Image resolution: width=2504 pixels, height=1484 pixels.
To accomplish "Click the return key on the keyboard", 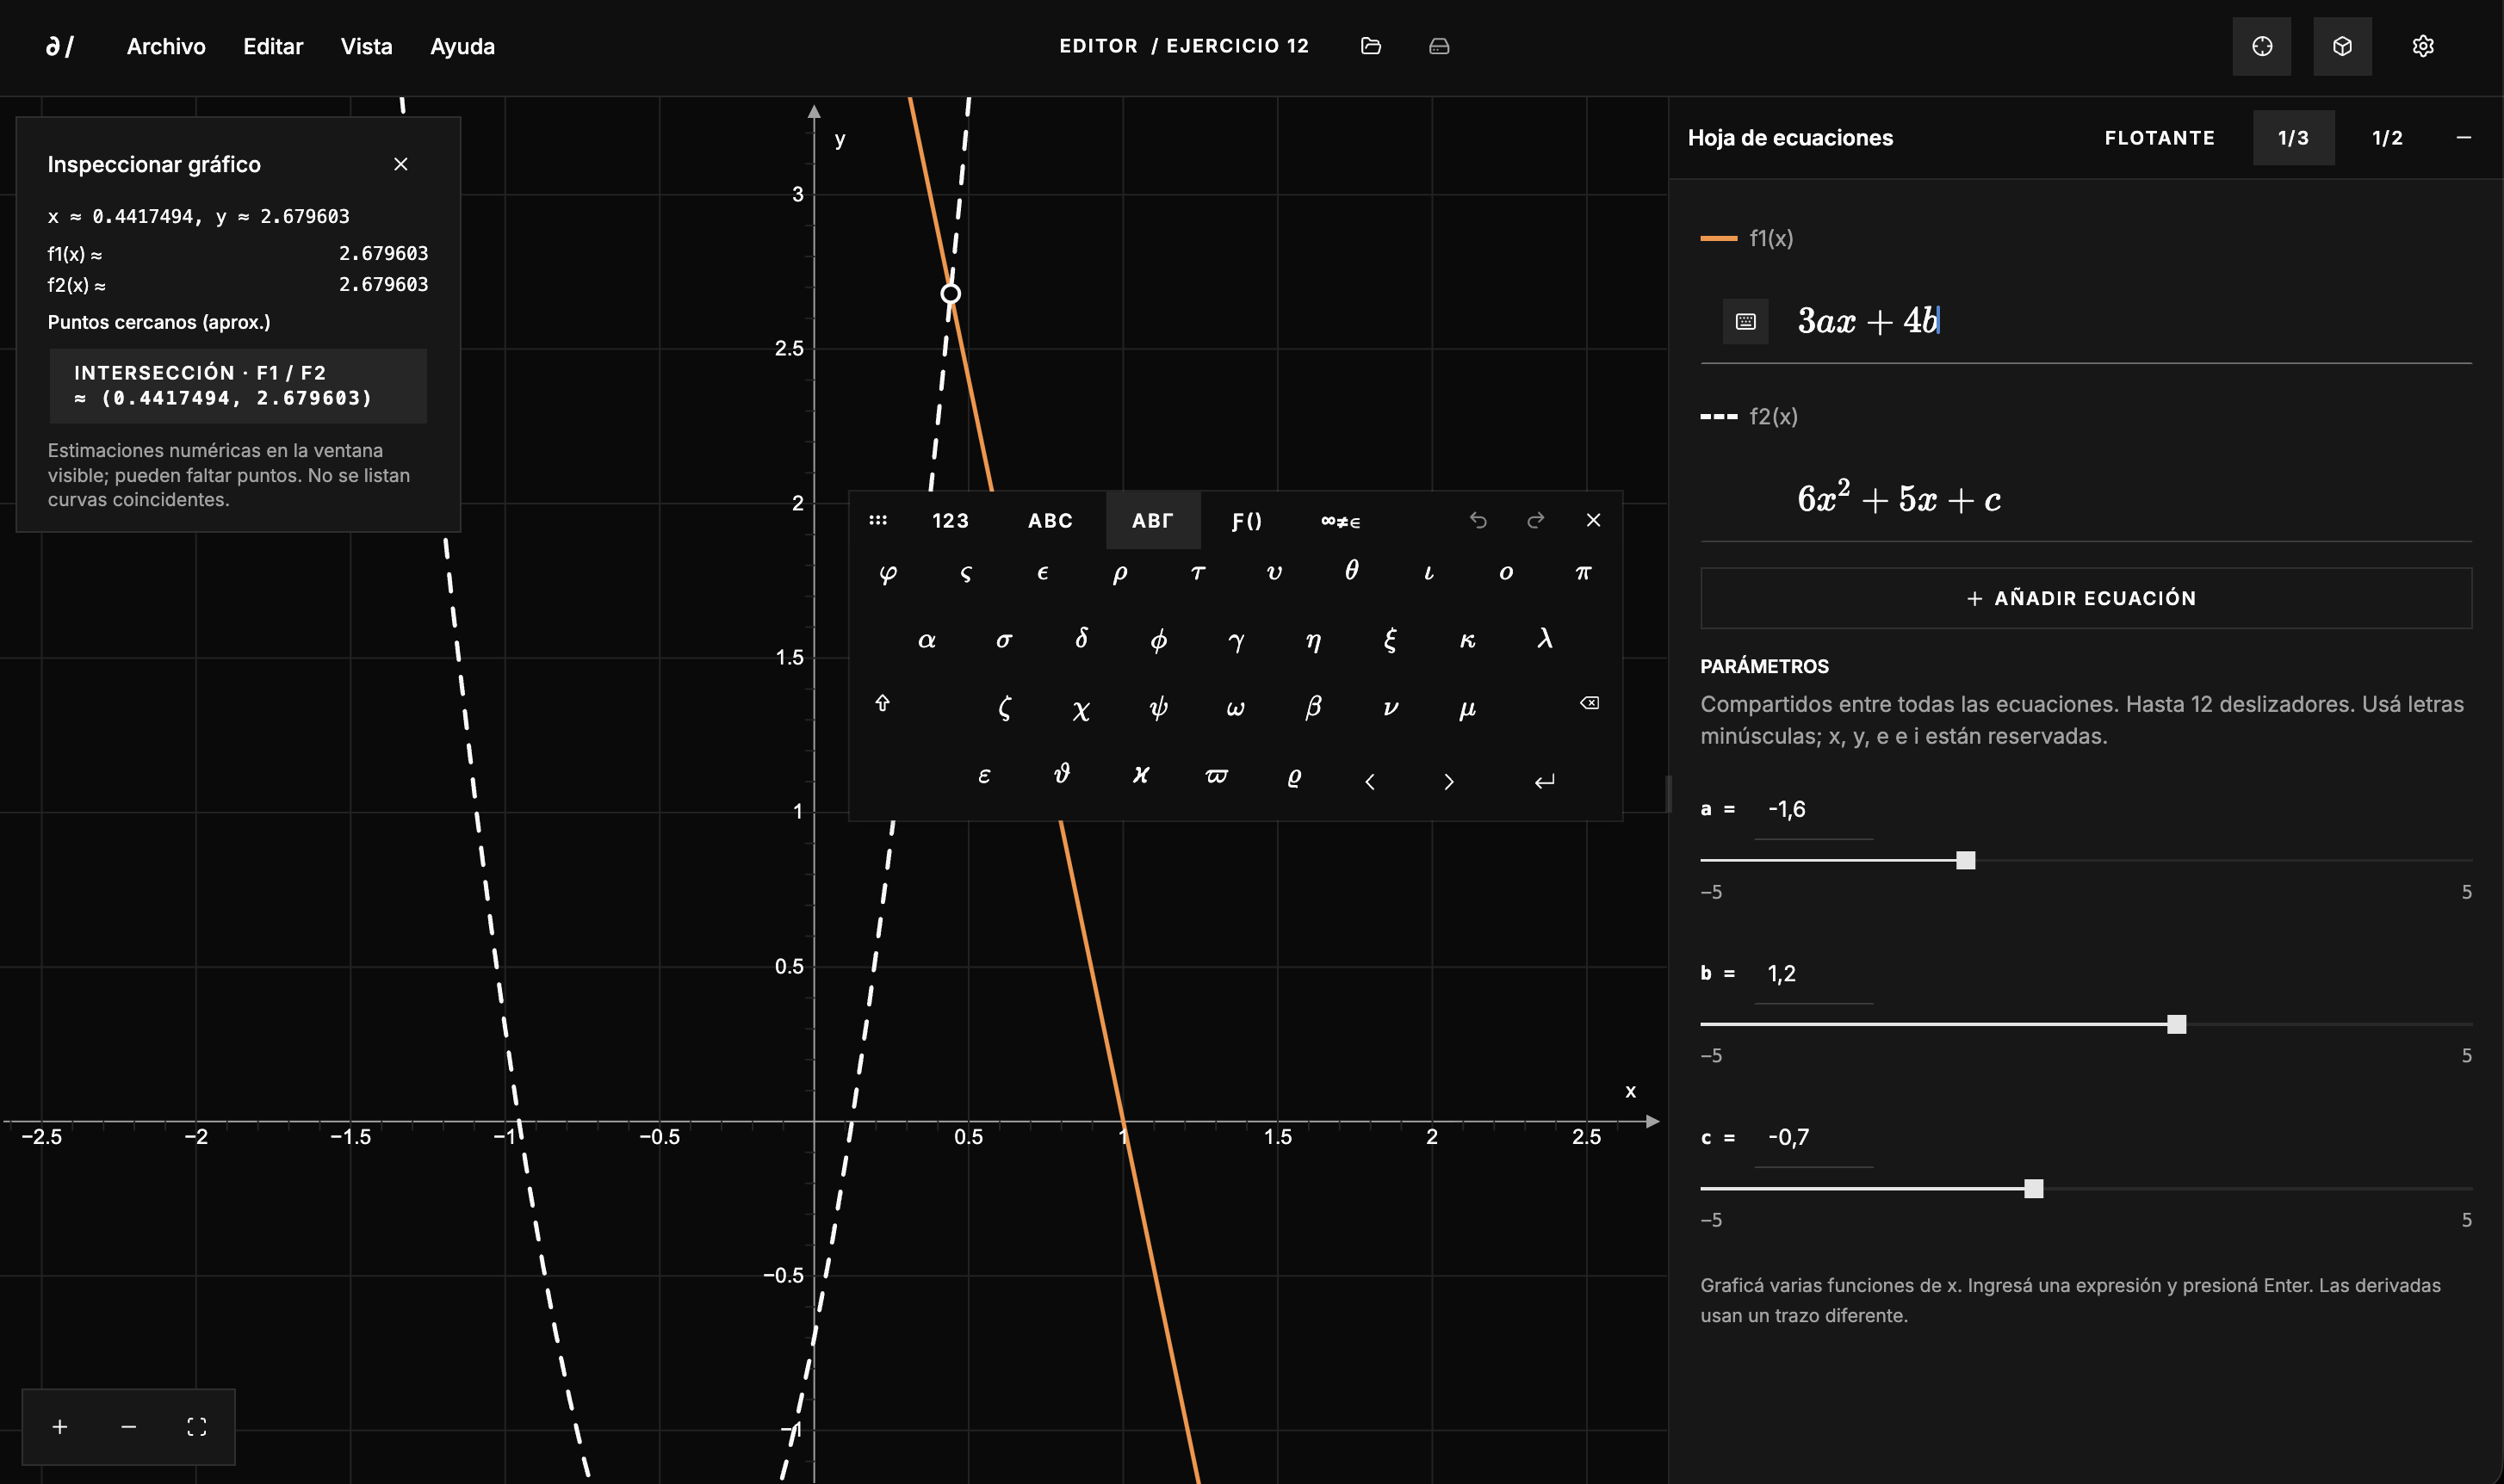I will (1545, 781).
